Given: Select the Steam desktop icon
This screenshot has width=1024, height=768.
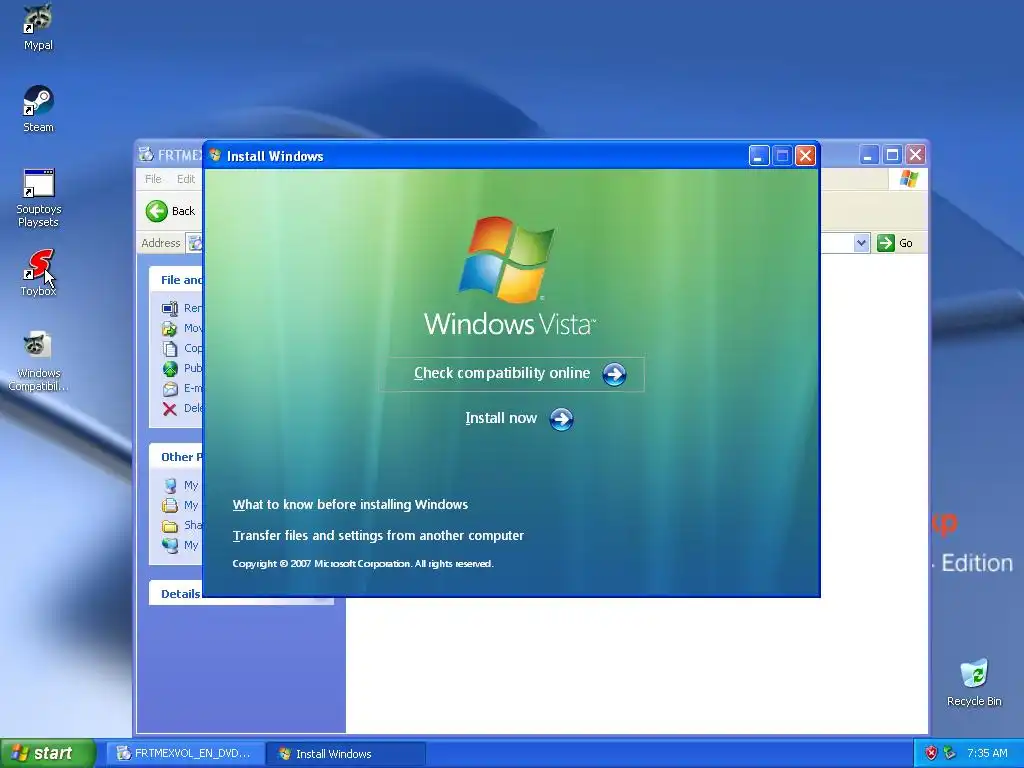Looking at the screenshot, I should 38,109.
